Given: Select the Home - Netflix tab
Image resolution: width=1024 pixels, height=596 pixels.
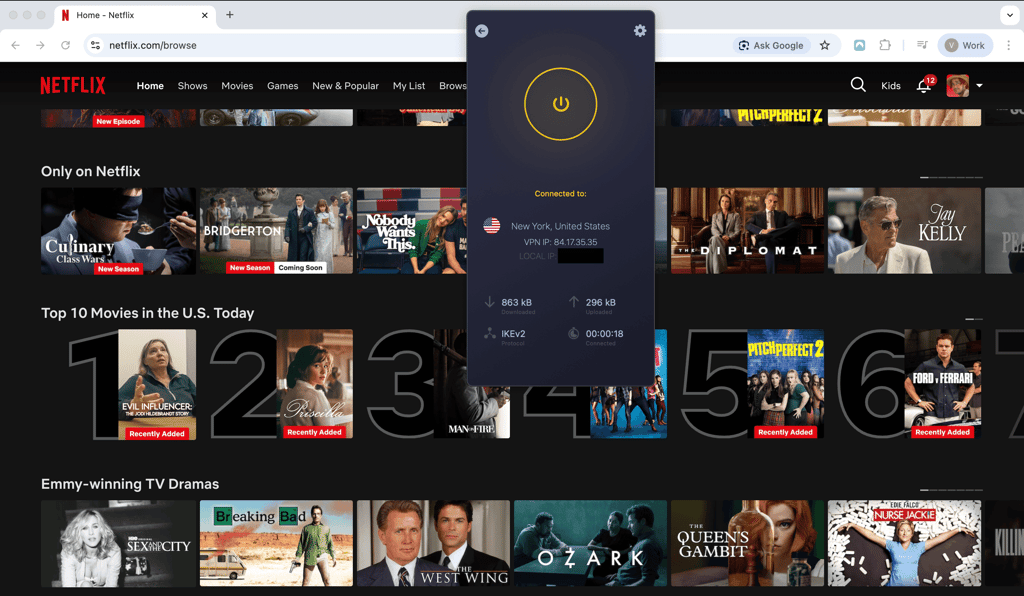Looking at the screenshot, I should [135, 15].
